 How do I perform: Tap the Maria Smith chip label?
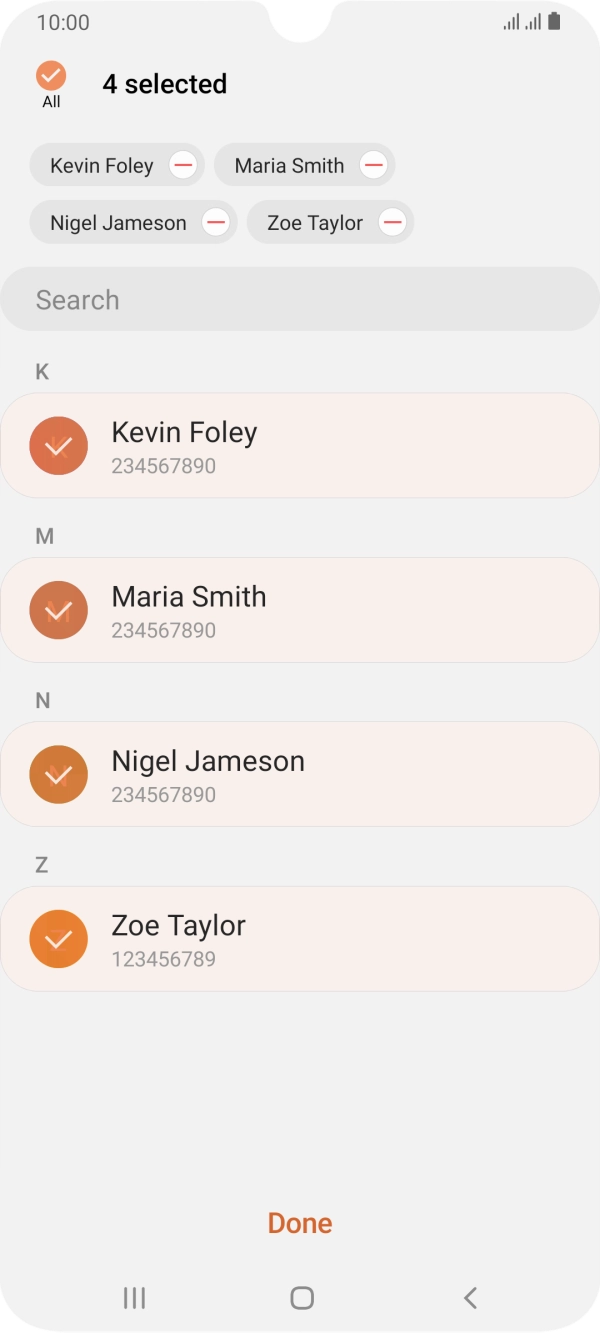tap(289, 165)
